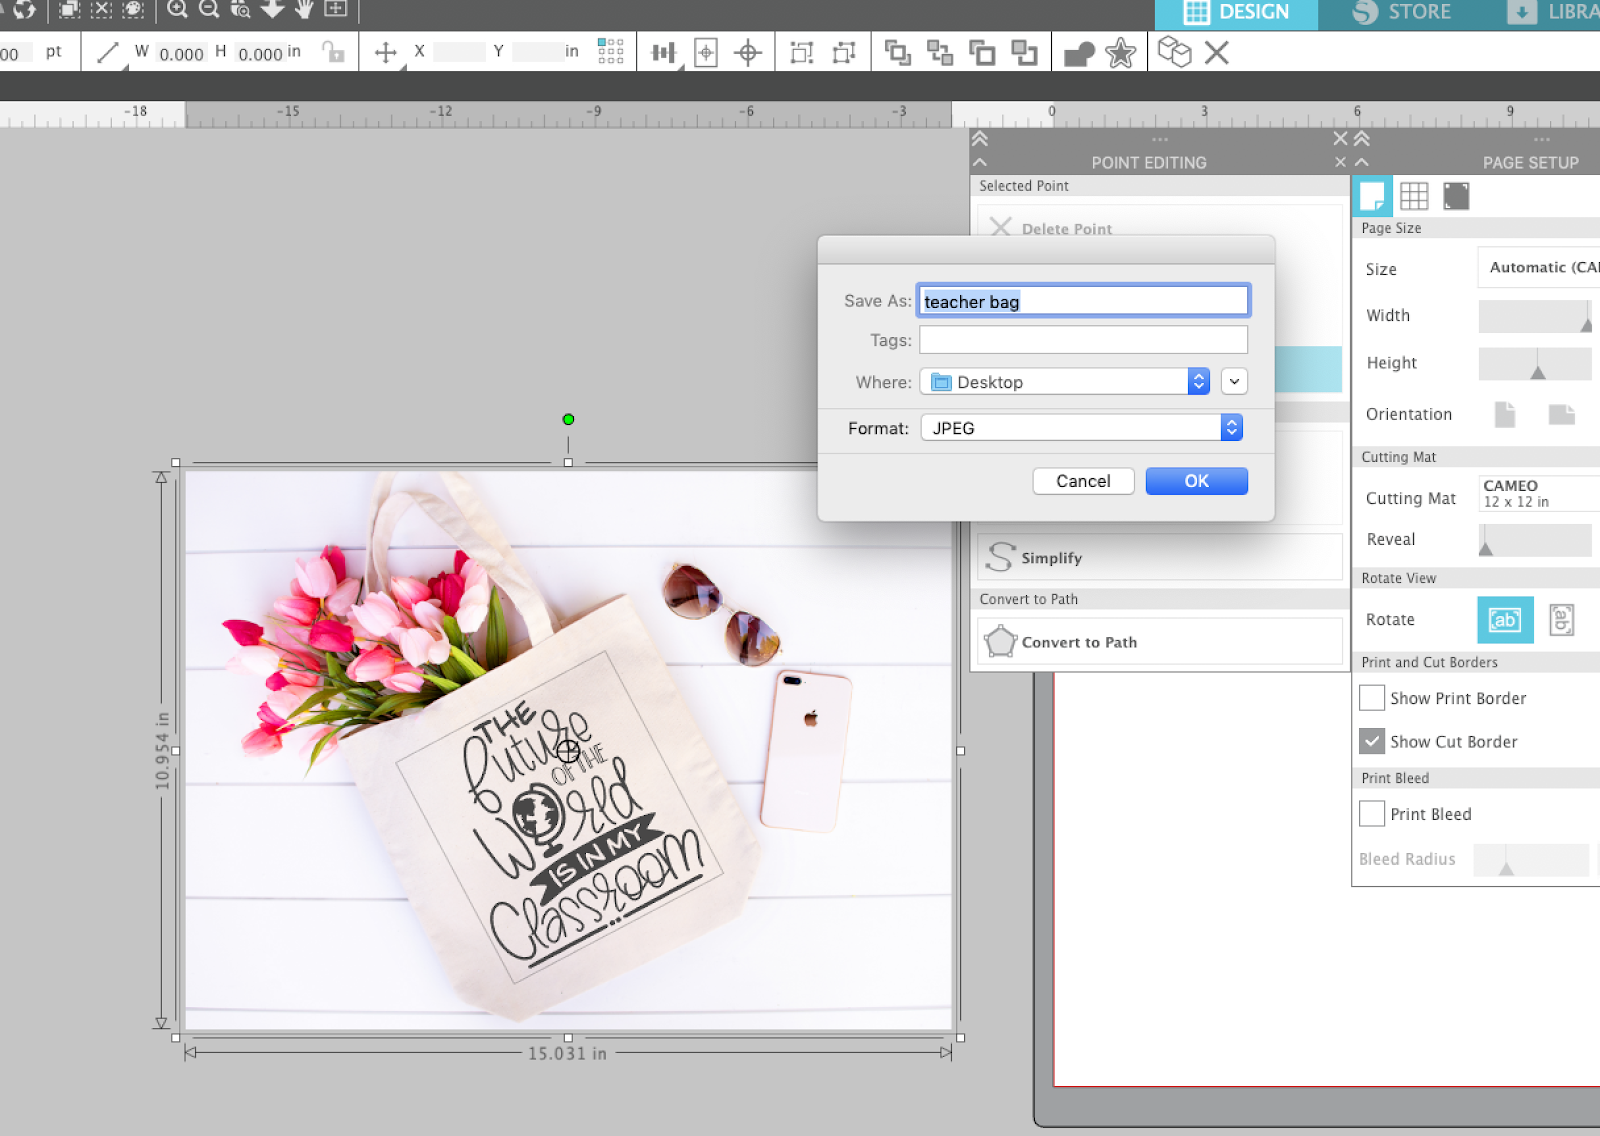
Task: Uncheck the Show Cut Border option
Action: click(1371, 741)
